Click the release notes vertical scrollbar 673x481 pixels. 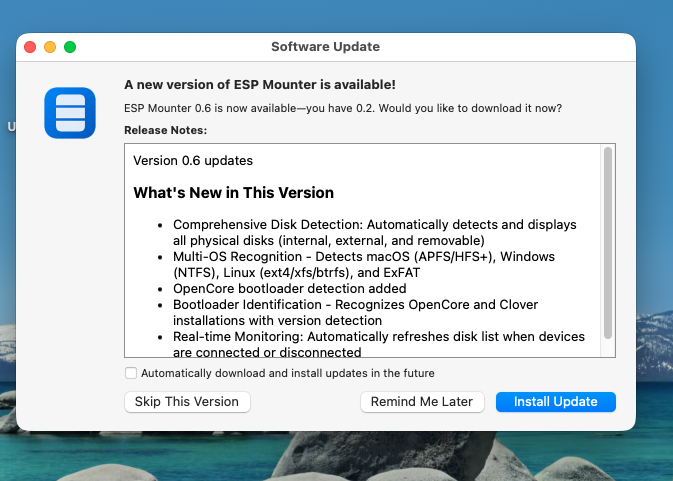(x=607, y=243)
